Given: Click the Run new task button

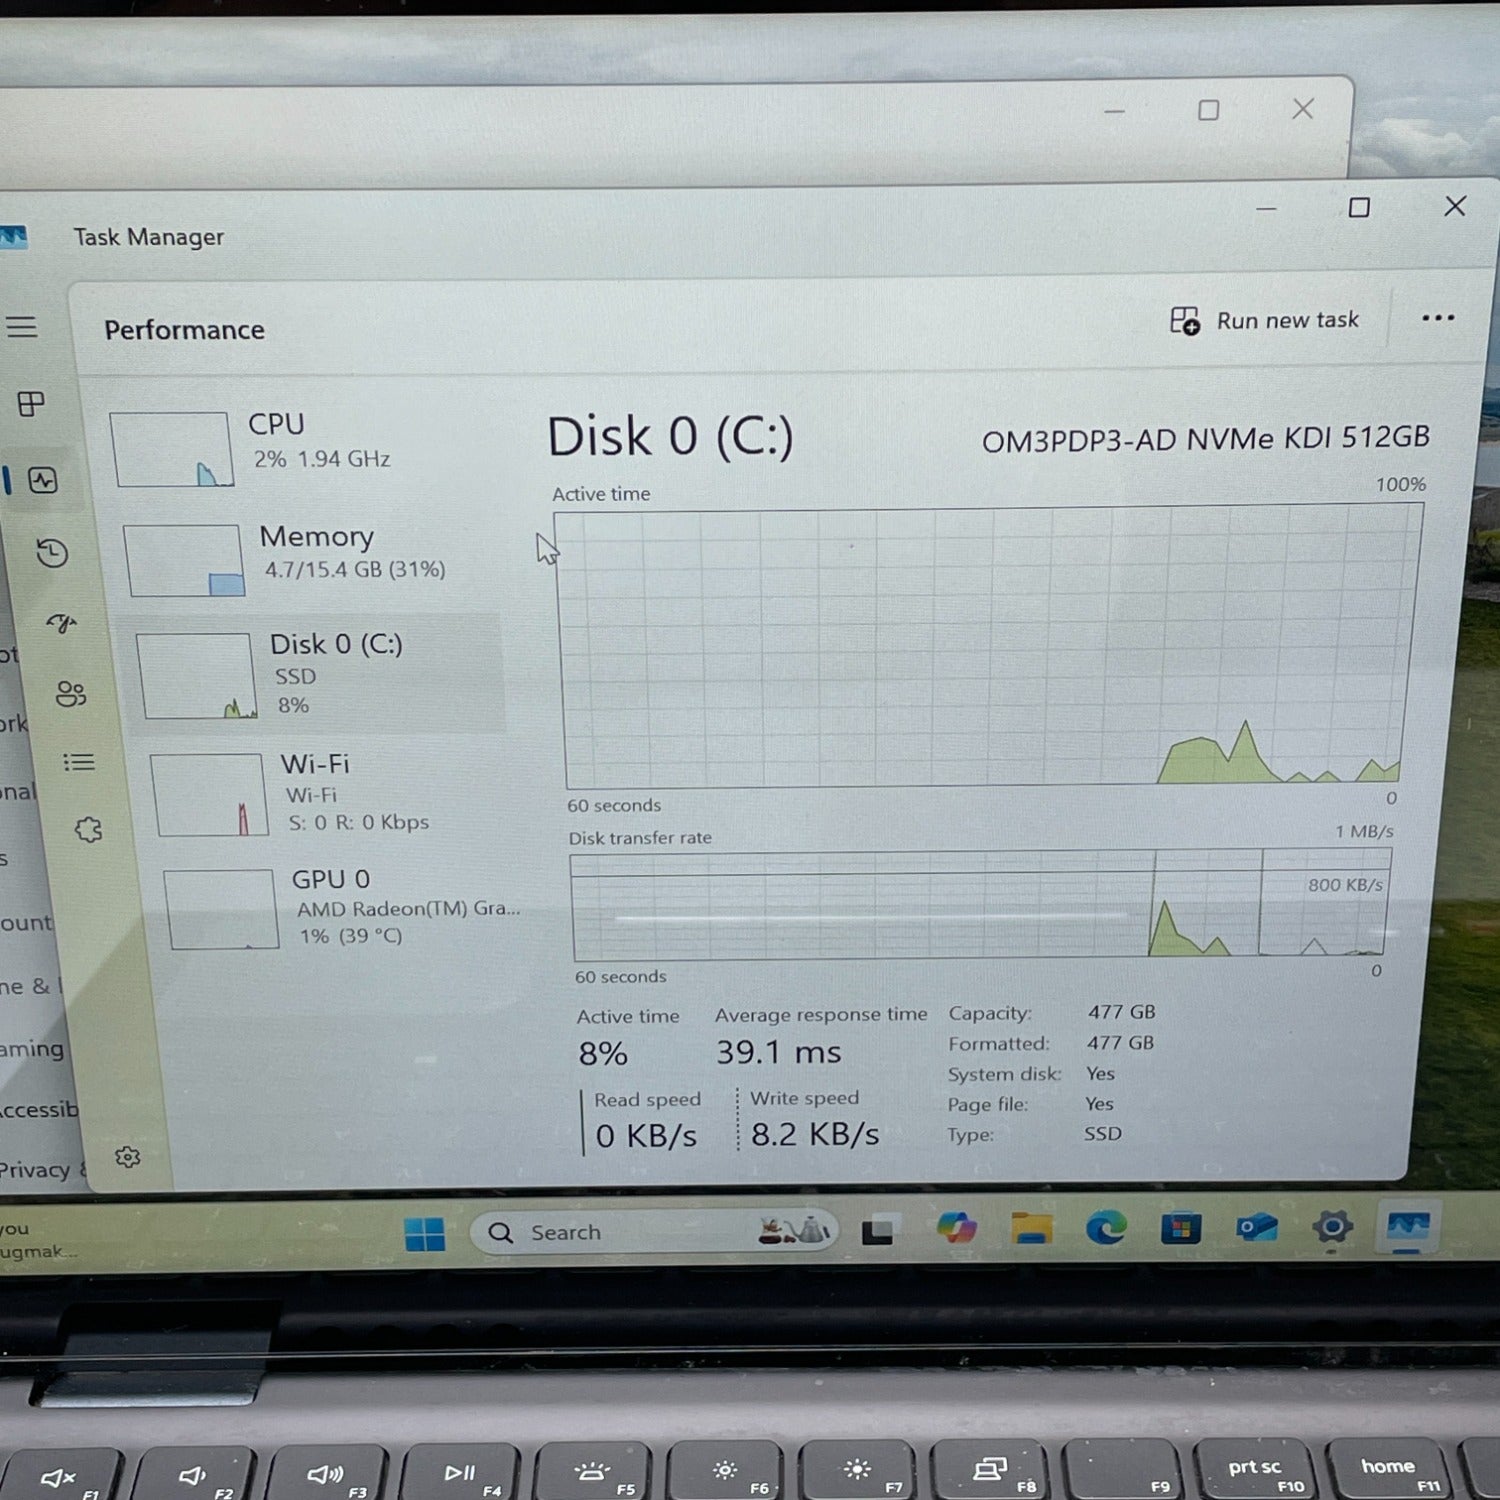Looking at the screenshot, I should 1265,321.
